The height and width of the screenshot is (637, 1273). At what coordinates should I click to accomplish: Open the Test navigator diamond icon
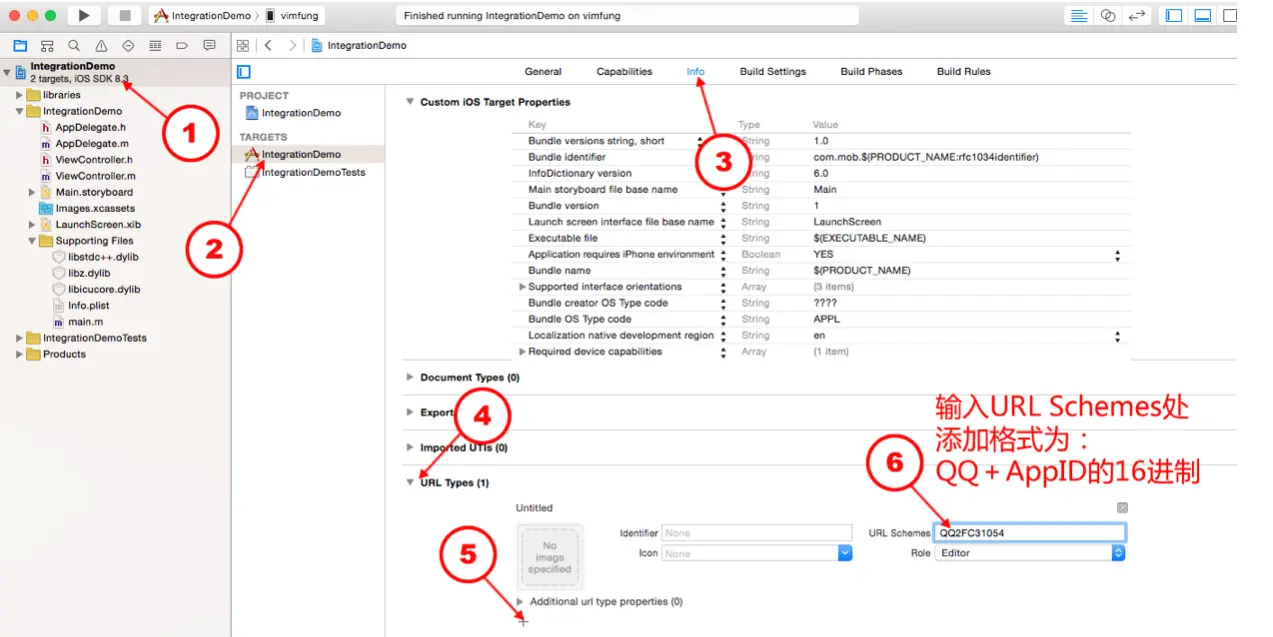click(128, 46)
